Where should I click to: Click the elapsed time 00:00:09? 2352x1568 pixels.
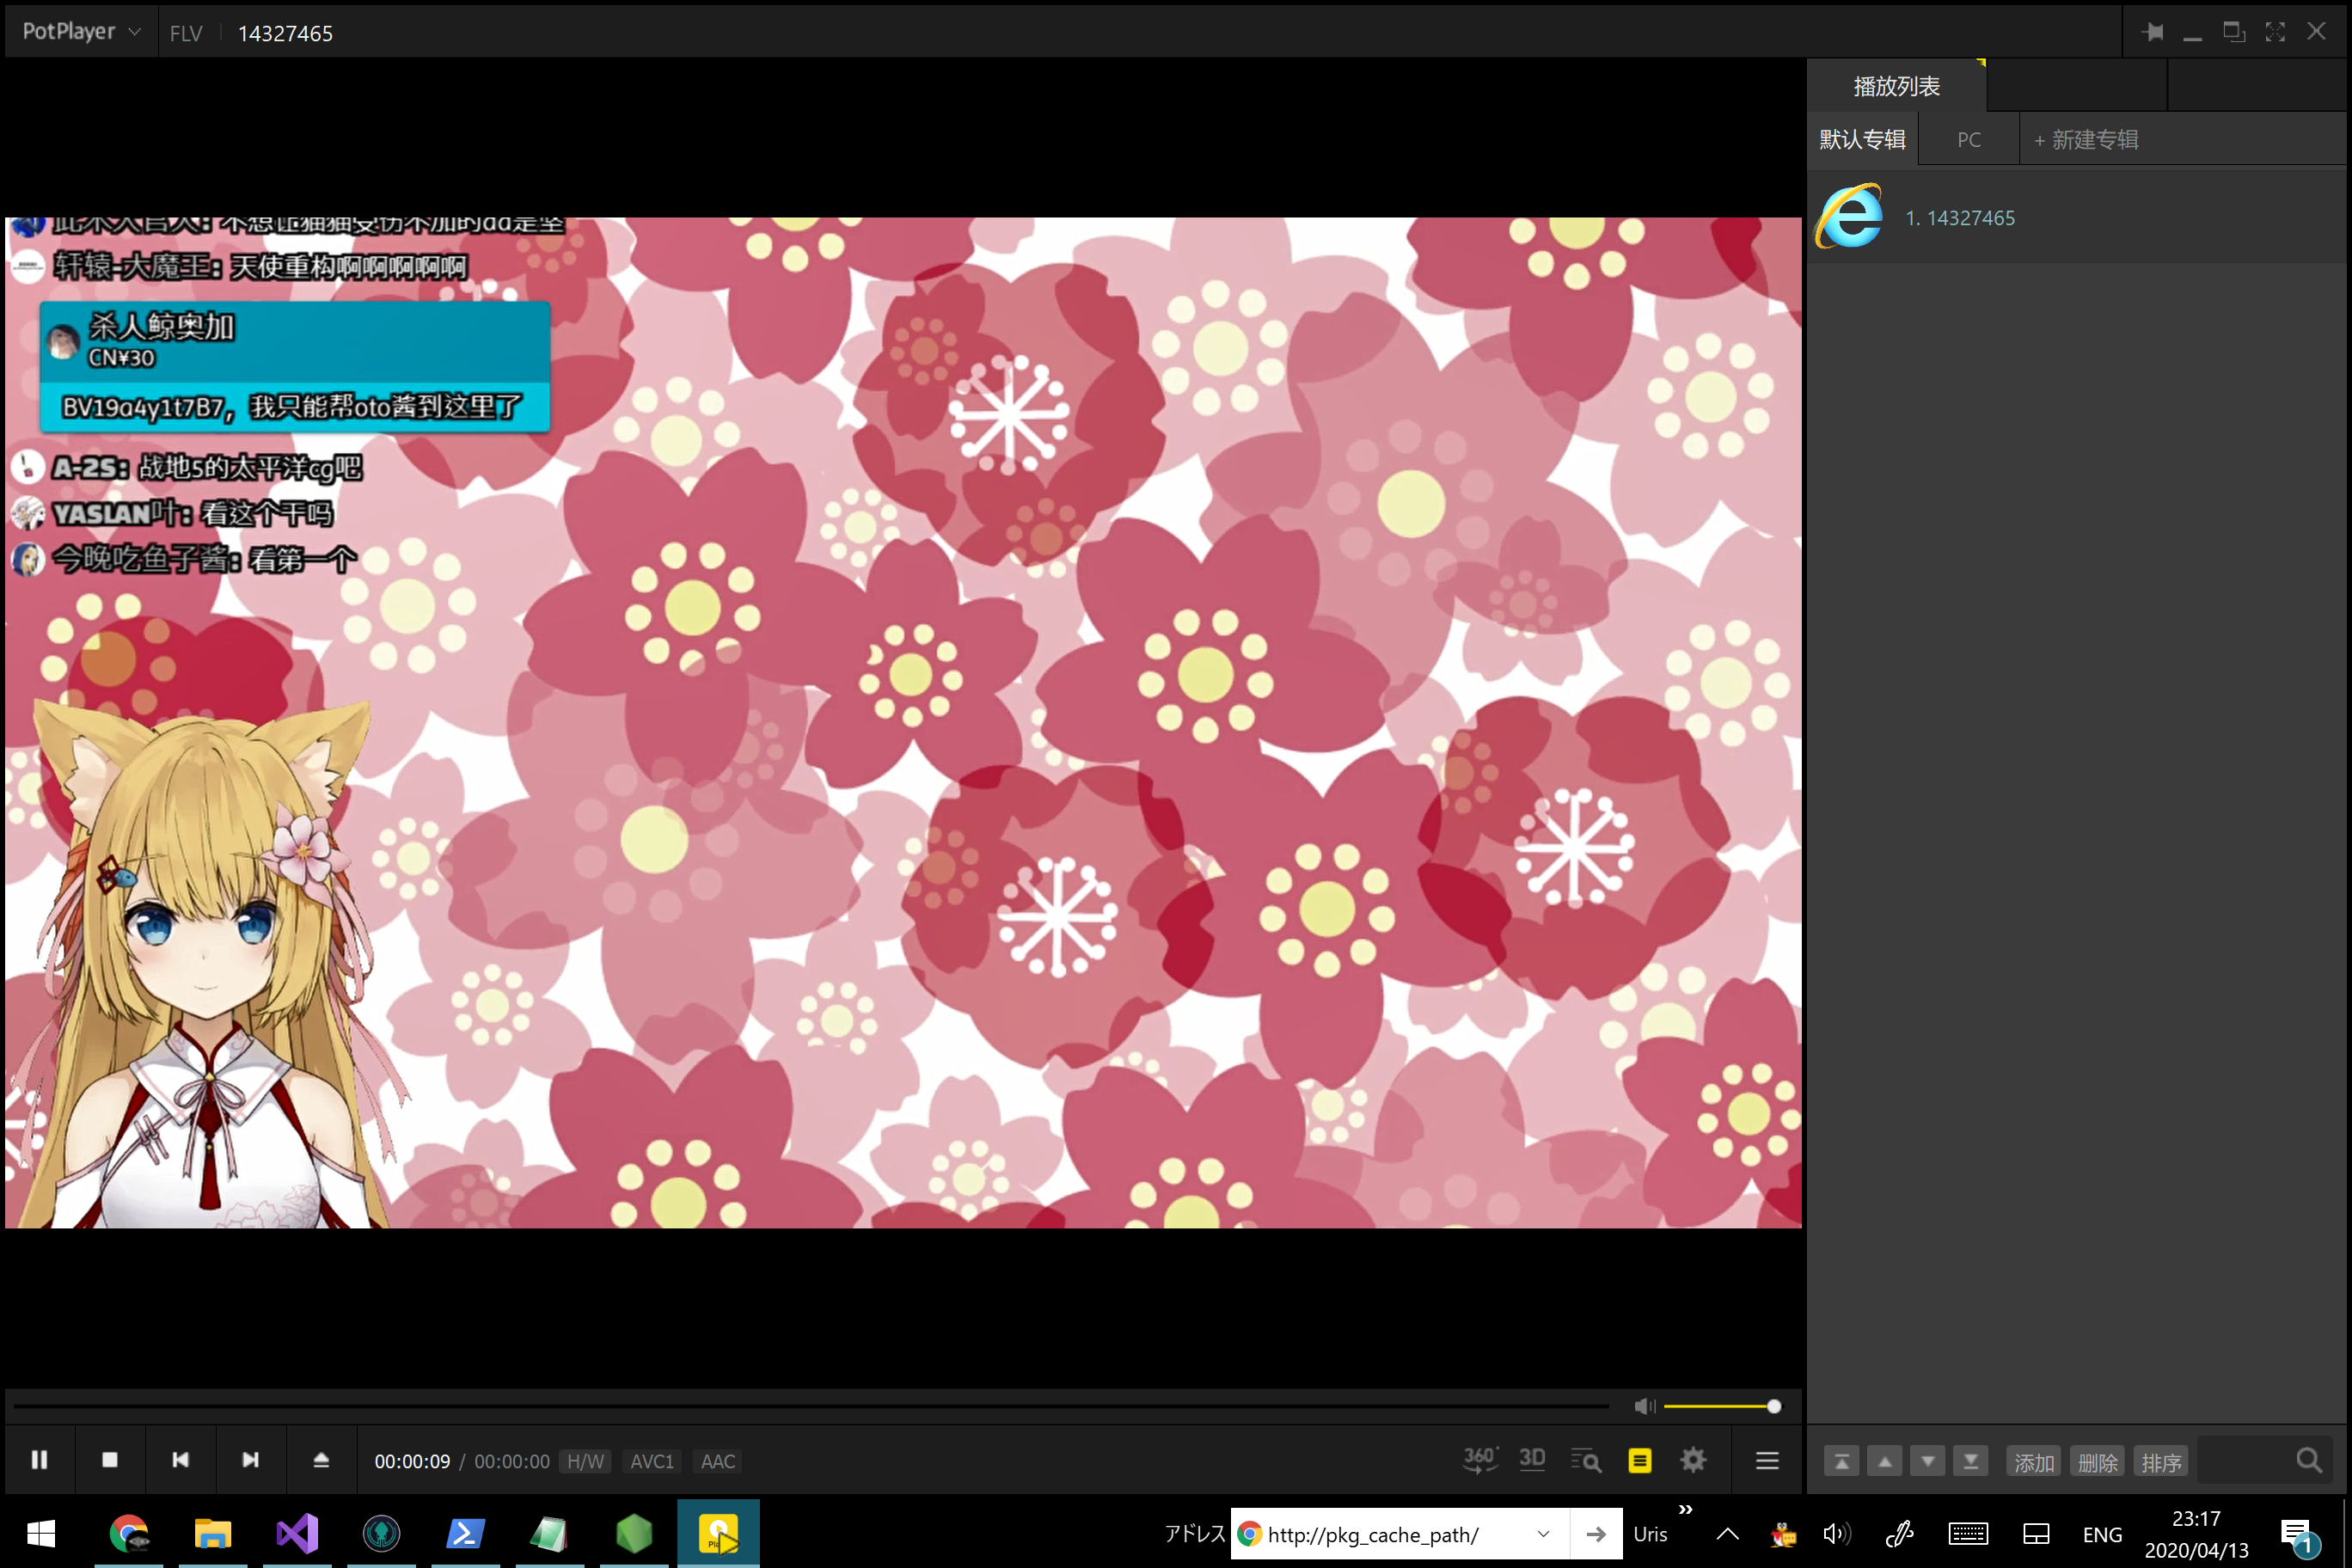click(x=412, y=1461)
